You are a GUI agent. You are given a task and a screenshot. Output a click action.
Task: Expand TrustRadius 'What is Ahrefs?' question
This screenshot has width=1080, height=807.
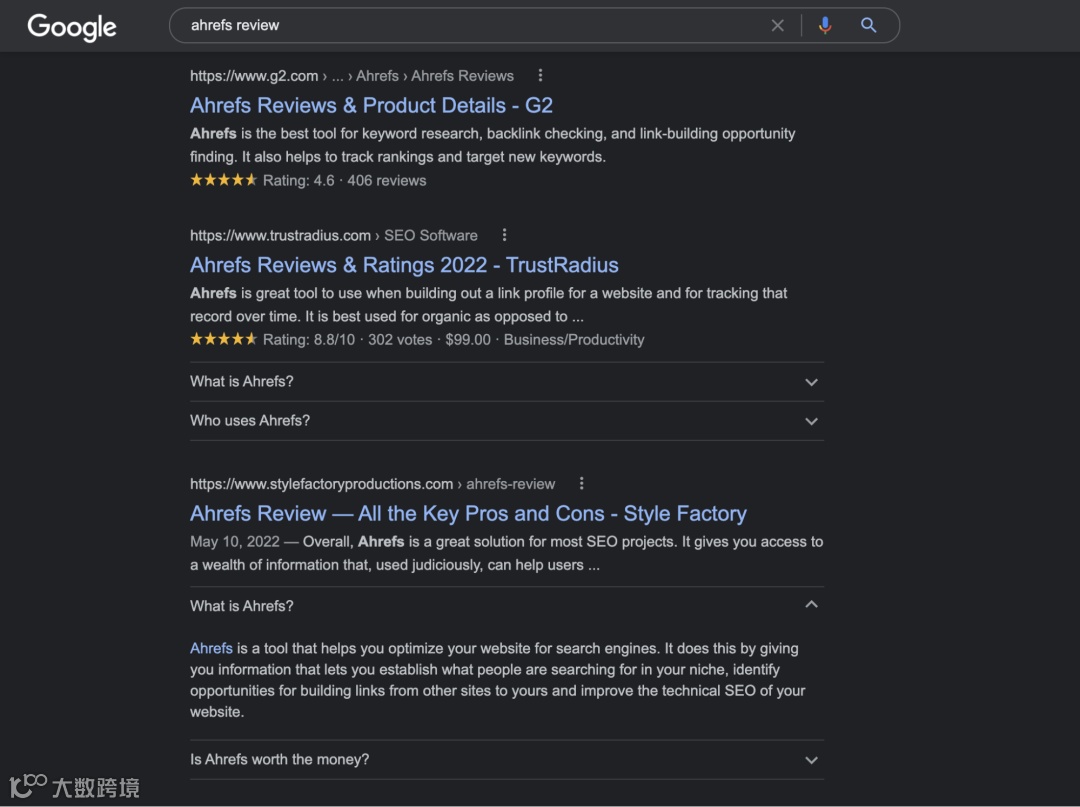pyautogui.click(x=507, y=381)
